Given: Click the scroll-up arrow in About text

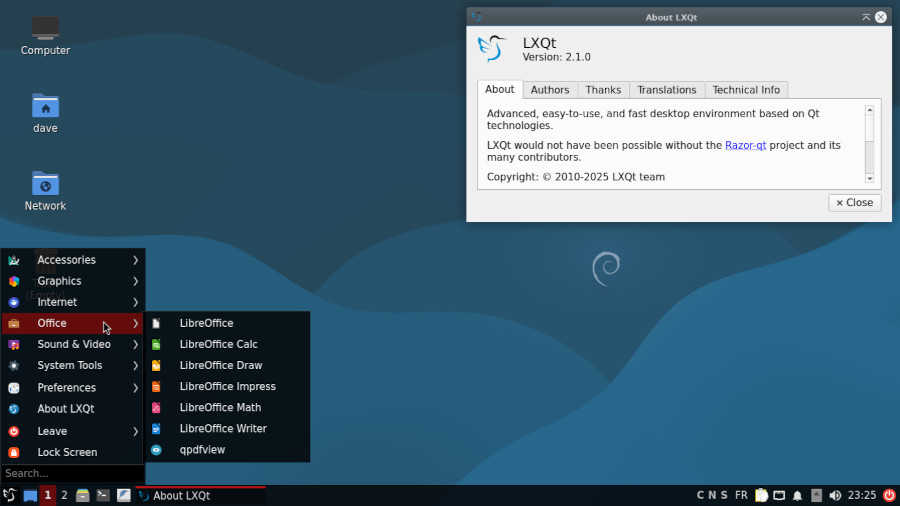Looking at the screenshot, I should (870, 110).
